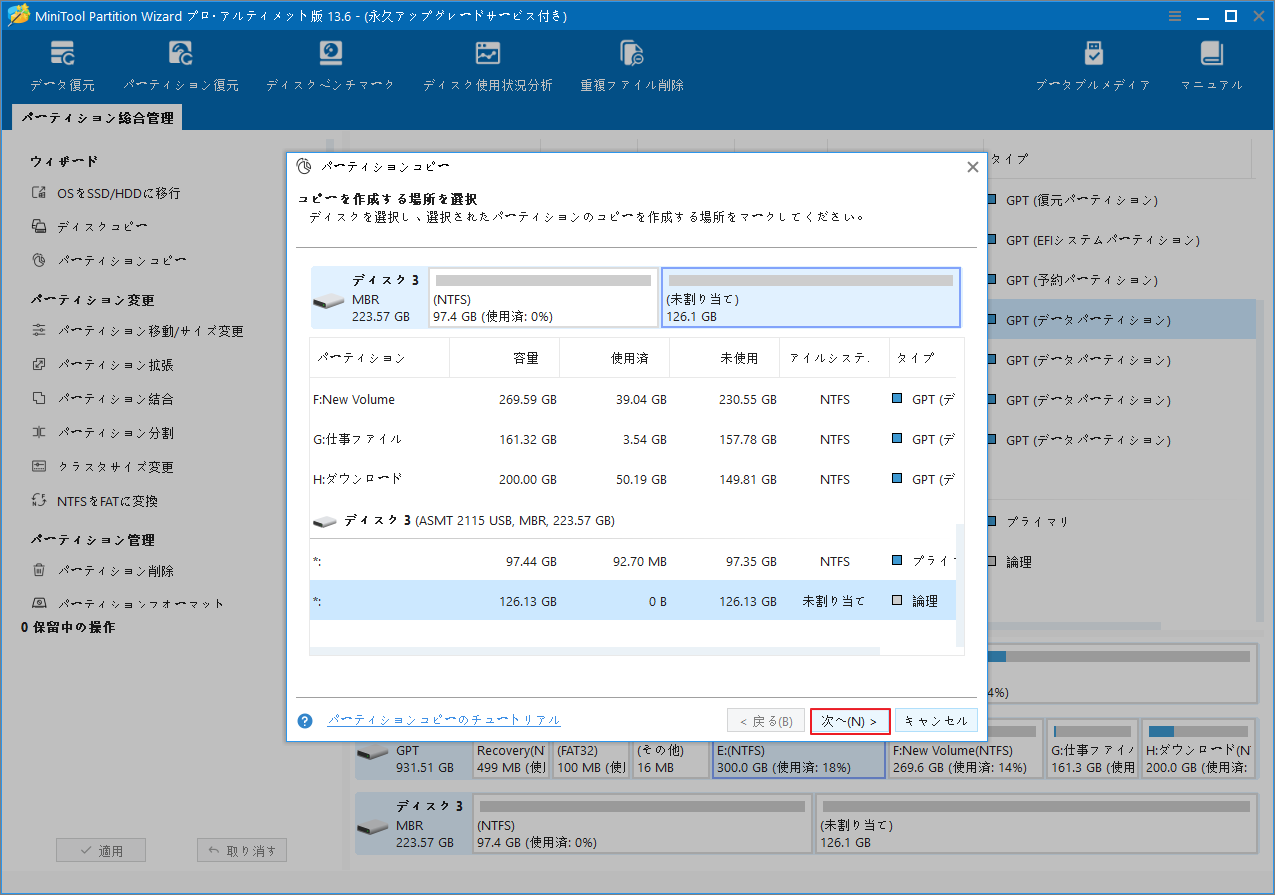This screenshot has height=895, width=1275.
Task: Click the キャンセル button in dialog
Action: [936, 721]
